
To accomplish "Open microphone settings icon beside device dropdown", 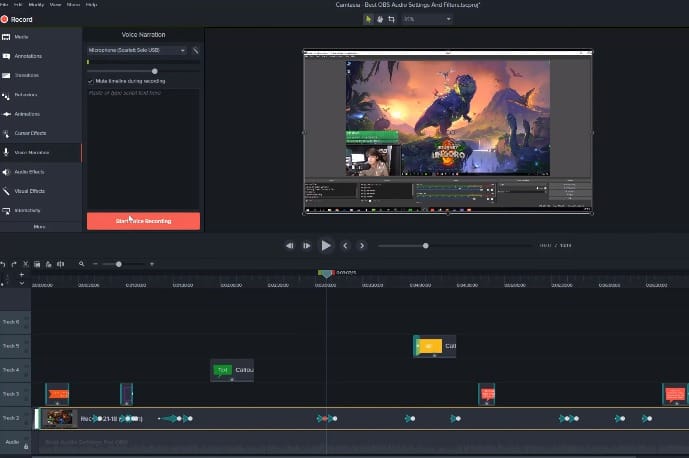I will (x=196, y=50).
